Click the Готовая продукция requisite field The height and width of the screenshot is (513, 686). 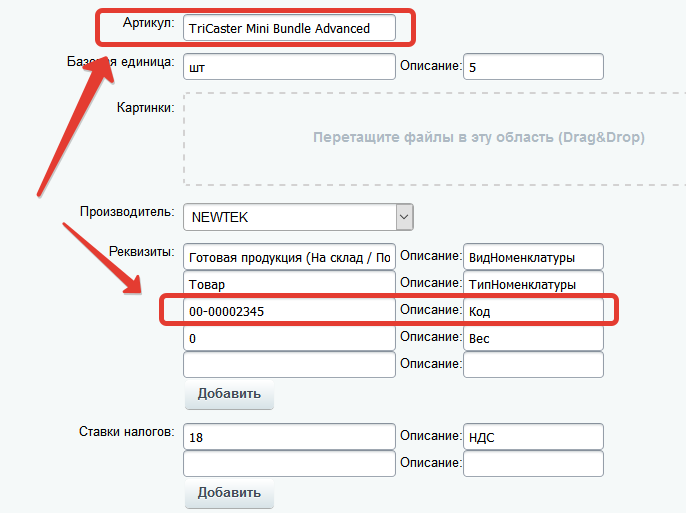[x=289, y=257]
